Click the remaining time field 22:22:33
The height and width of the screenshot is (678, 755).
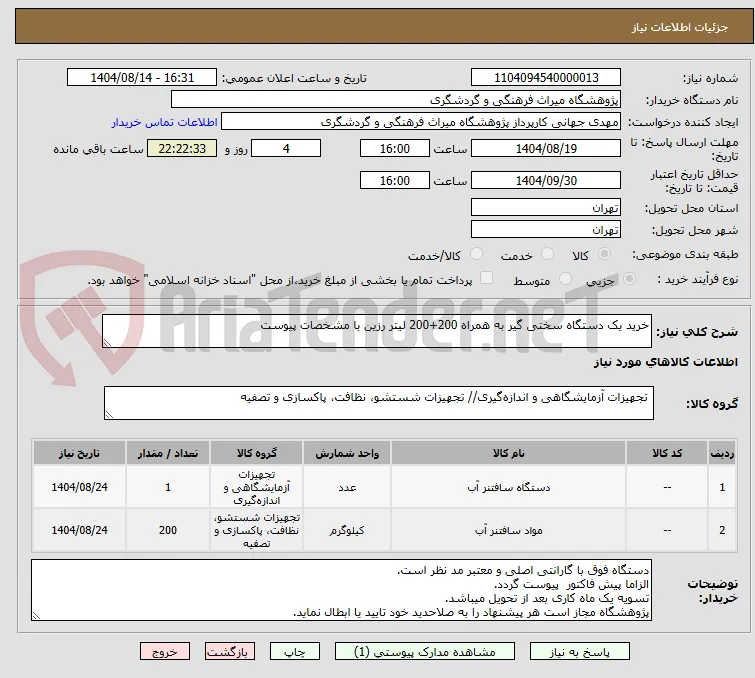tap(182, 148)
